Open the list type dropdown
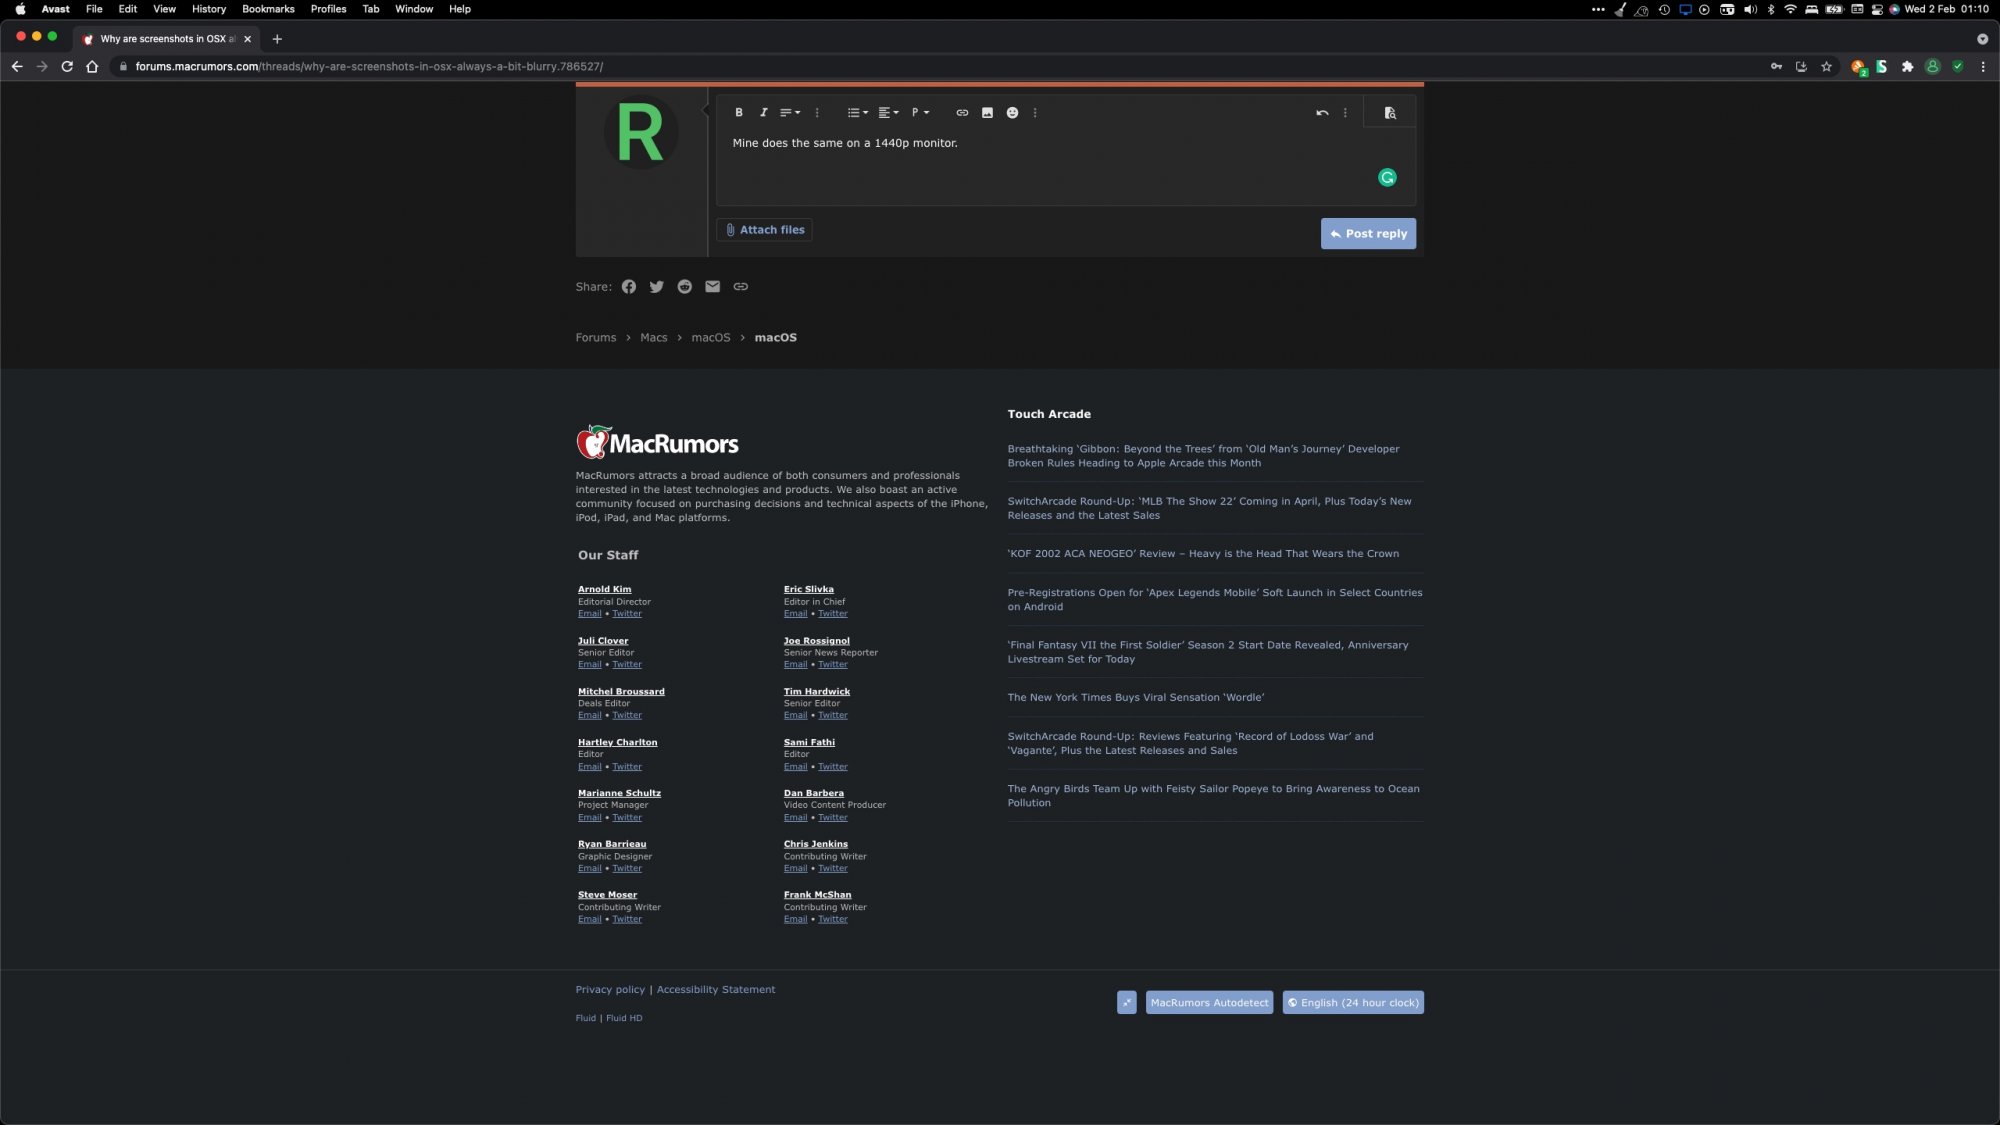The image size is (2000, 1125). (857, 113)
